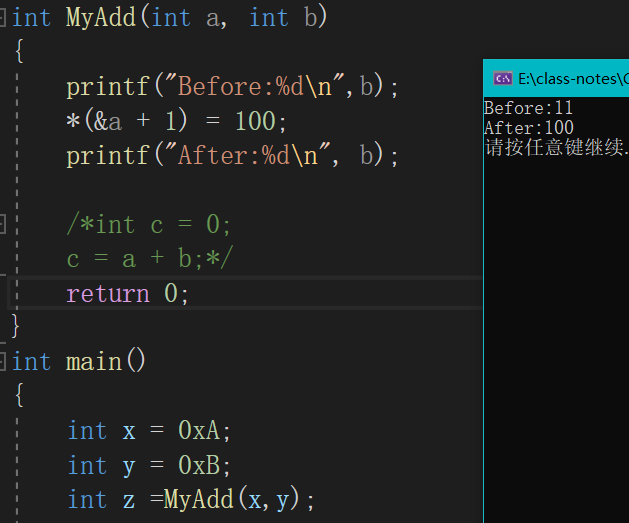Screen dimensions: 629x523
Task: Collapse the block comment outline toggle
Action: pos(2,224)
